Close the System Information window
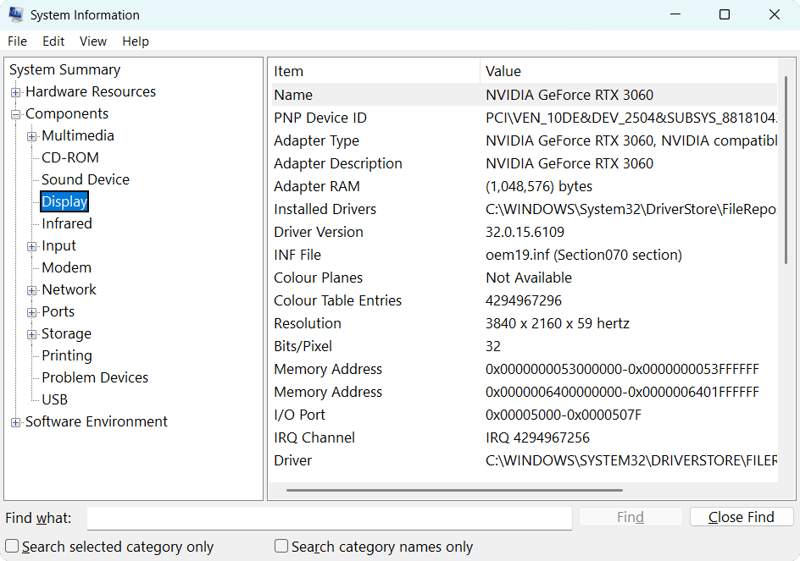This screenshot has height=561, width=800. (x=774, y=15)
